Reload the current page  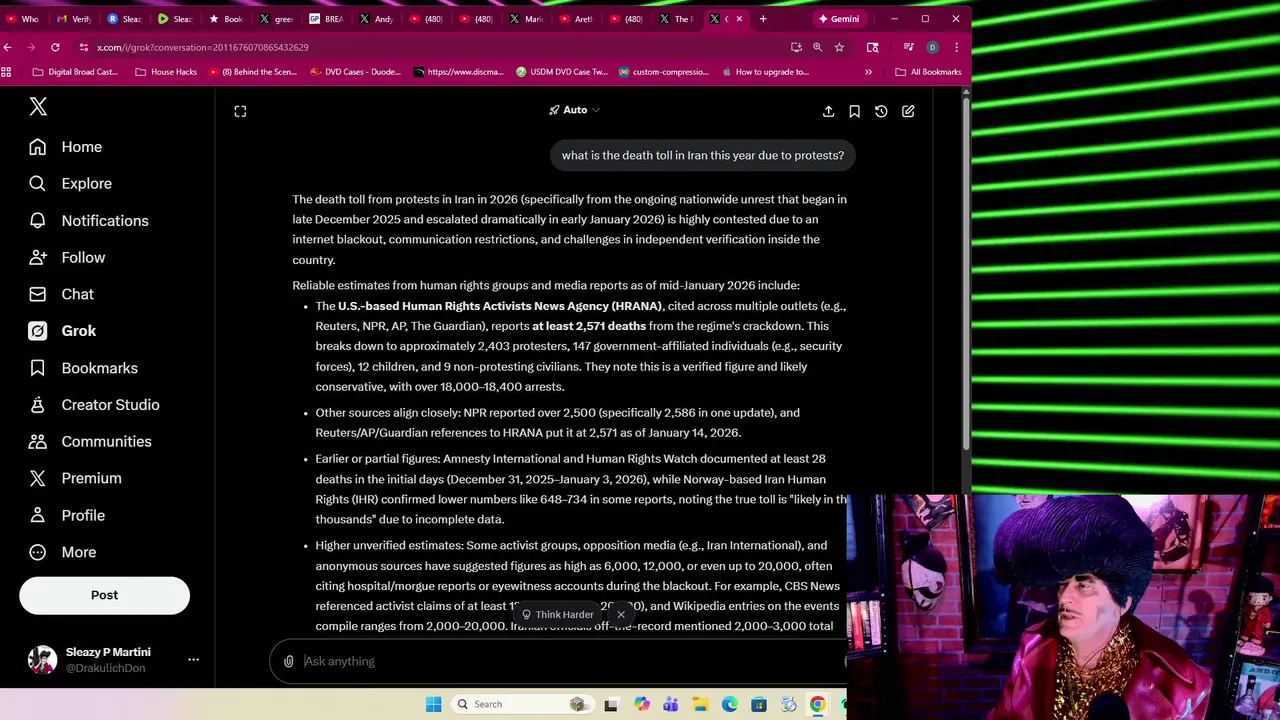pyautogui.click(x=55, y=47)
